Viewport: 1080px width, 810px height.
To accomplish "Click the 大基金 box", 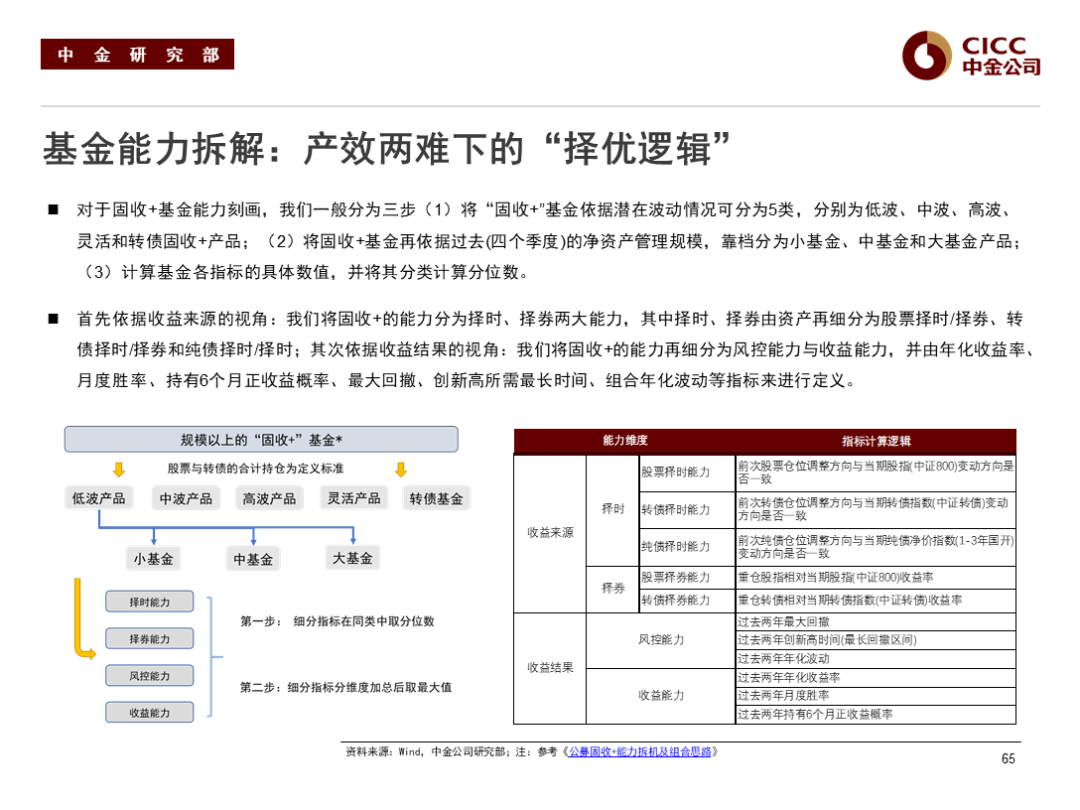I will click(352, 558).
